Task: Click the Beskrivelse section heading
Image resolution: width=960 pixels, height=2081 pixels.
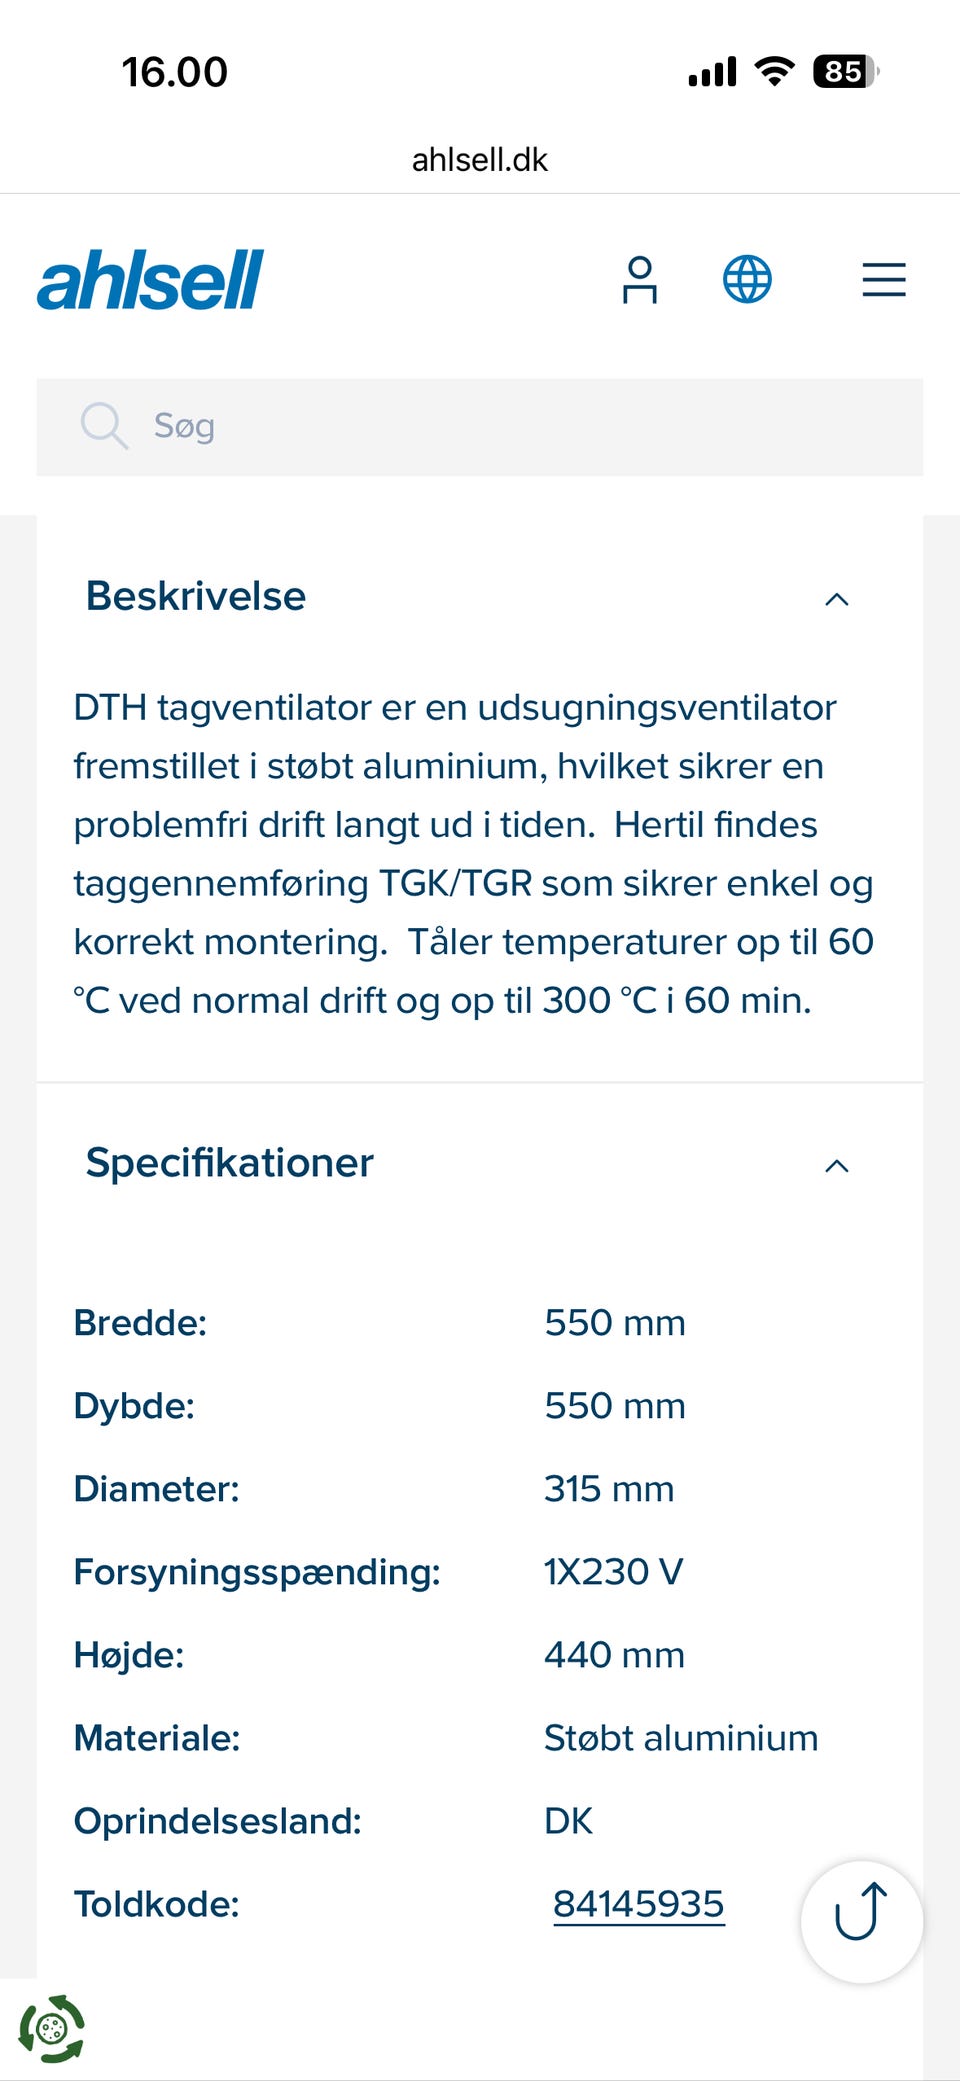Action: click(x=196, y=596)
